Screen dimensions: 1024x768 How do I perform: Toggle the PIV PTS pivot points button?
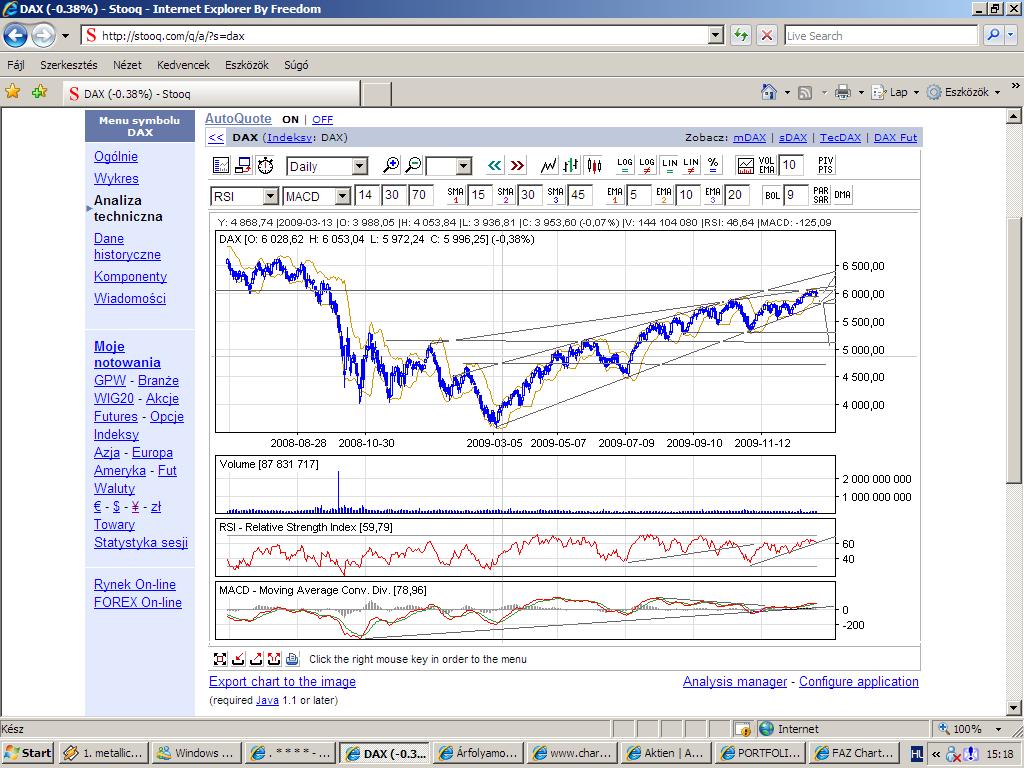pyautogui.click(x=825, y=165)
